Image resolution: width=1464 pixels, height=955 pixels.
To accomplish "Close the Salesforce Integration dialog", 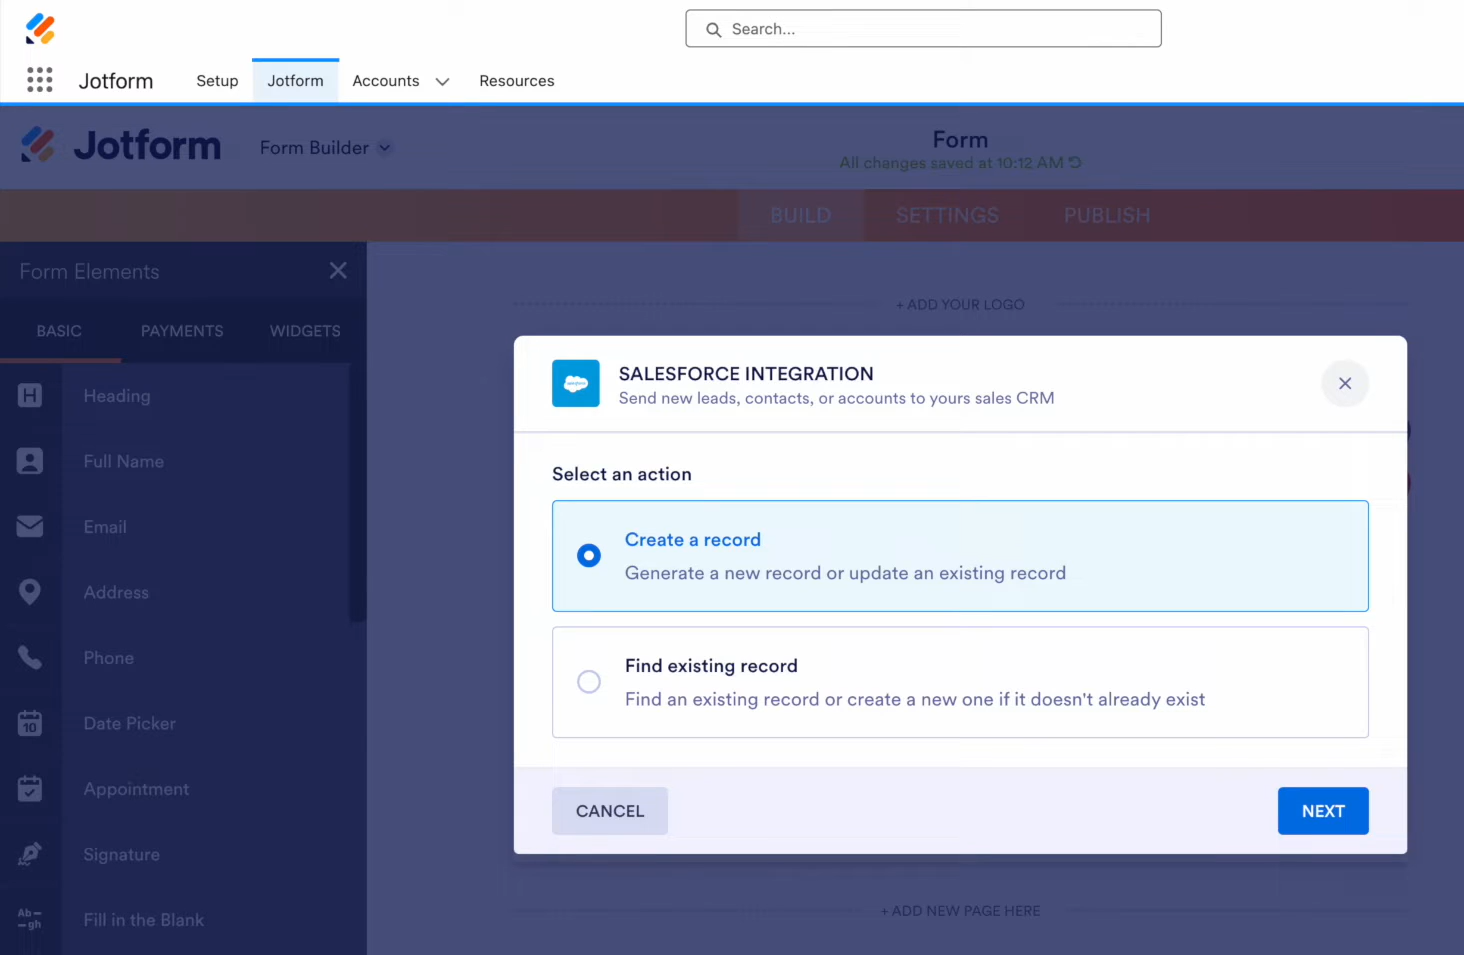I will 1345,383.
